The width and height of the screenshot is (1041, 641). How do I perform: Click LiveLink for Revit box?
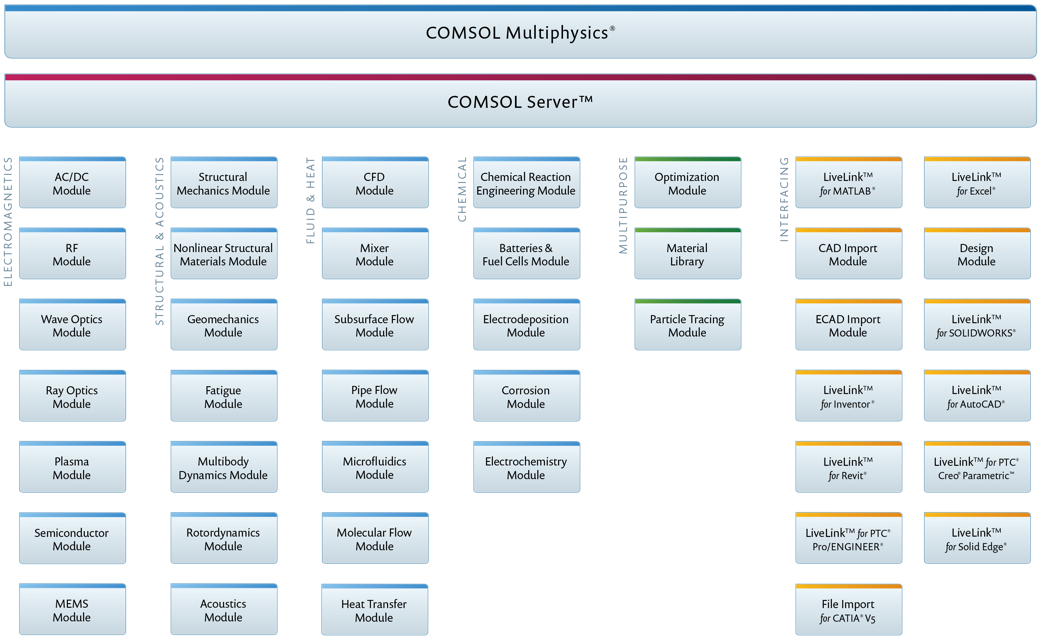(x=848, y=467)
